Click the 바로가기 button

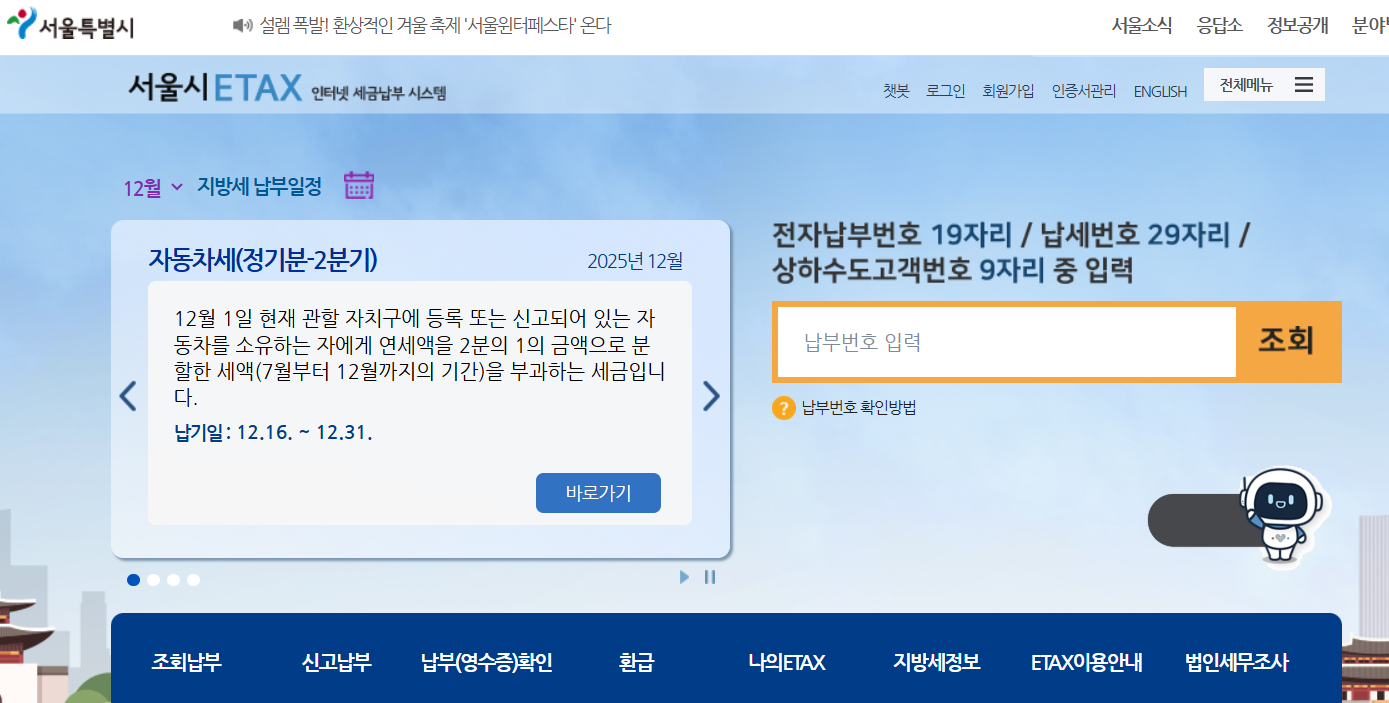click(598, 493)
